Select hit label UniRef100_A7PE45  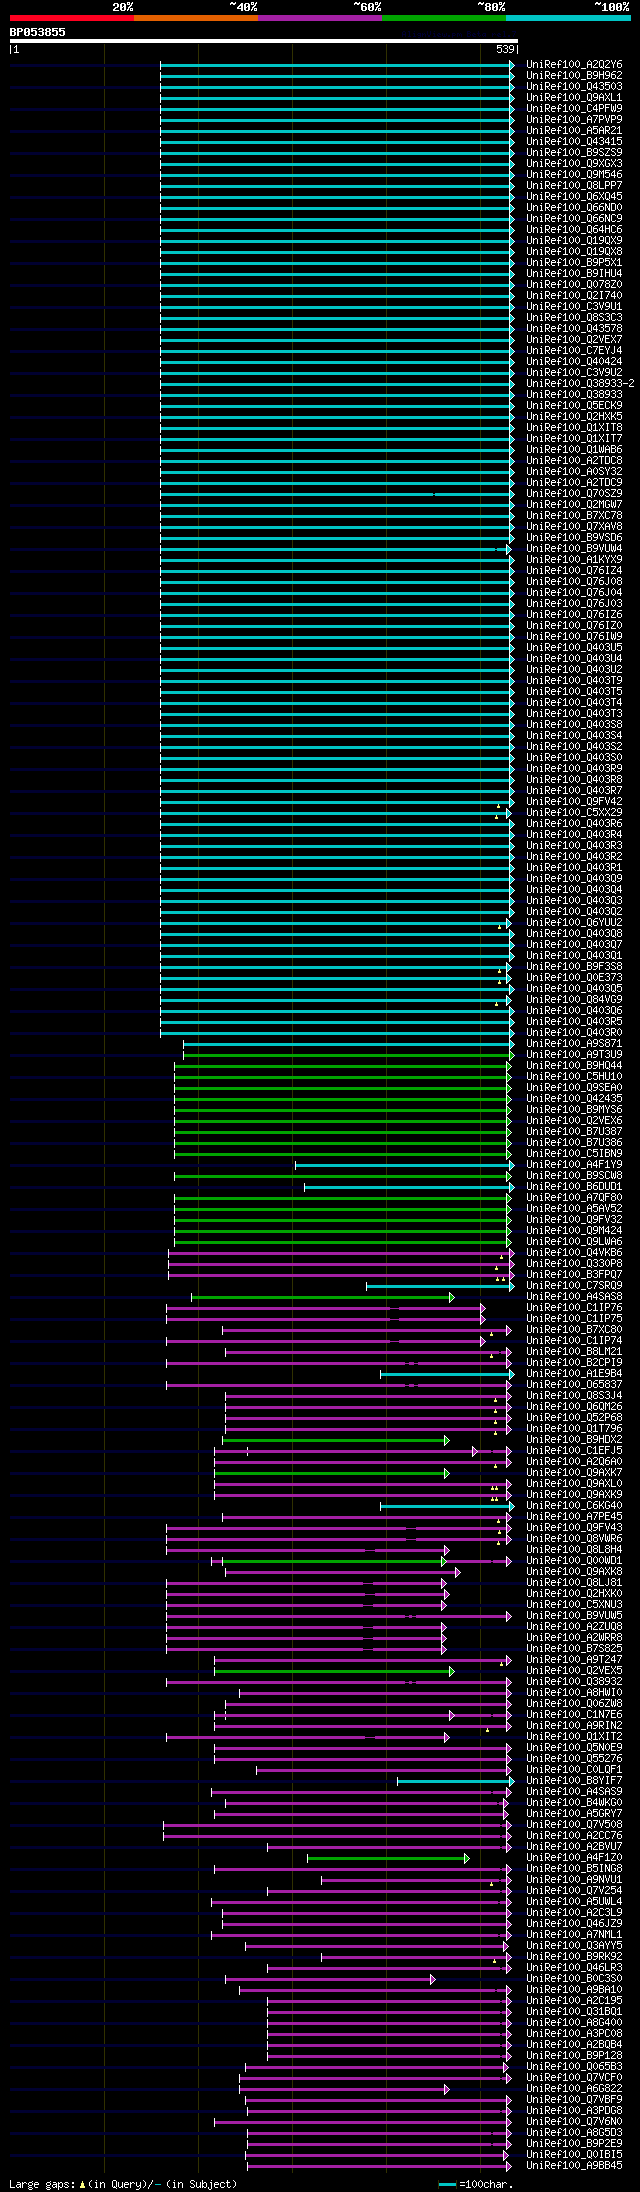tap(574, 1517)
